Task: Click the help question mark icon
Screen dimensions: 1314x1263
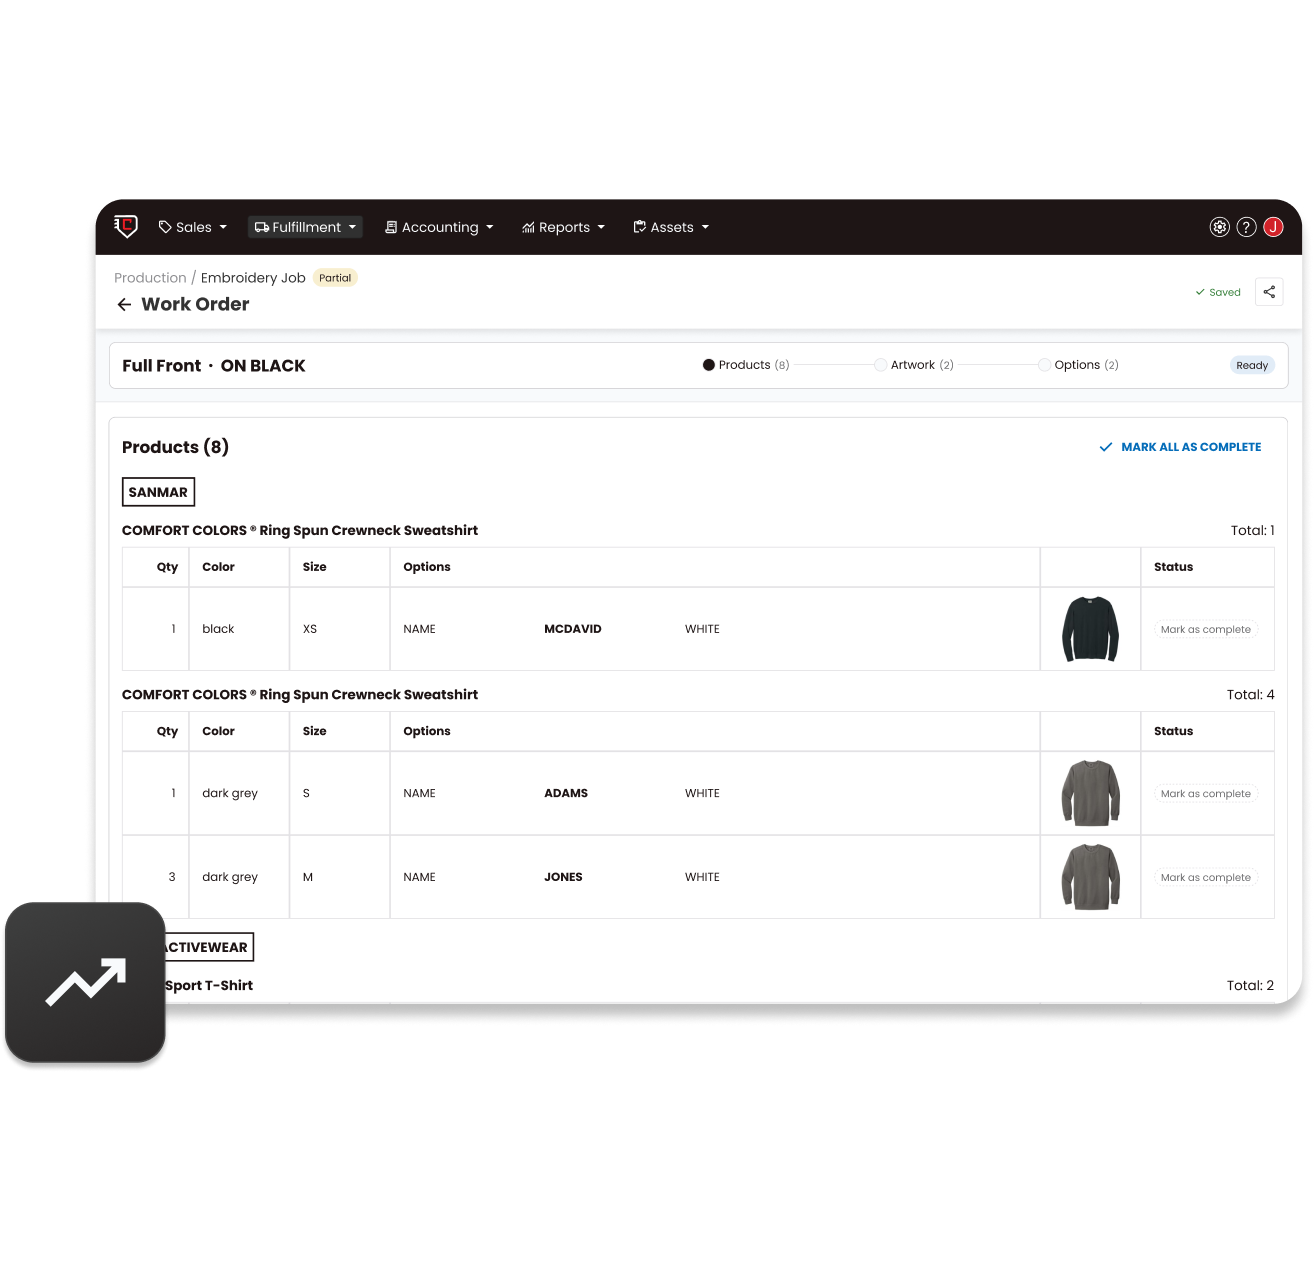Action: tap(1246, 227)
